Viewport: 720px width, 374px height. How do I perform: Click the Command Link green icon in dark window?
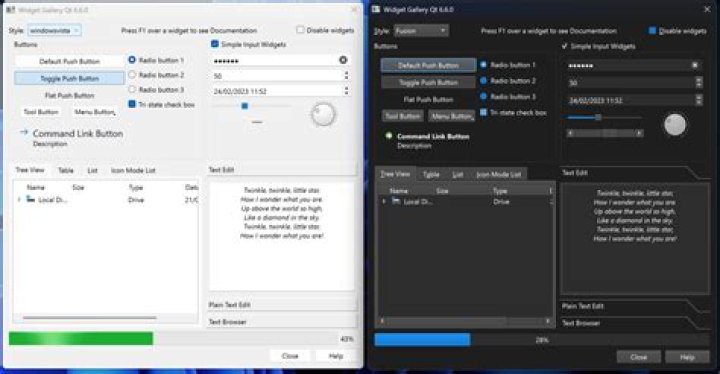click(389, 136)
